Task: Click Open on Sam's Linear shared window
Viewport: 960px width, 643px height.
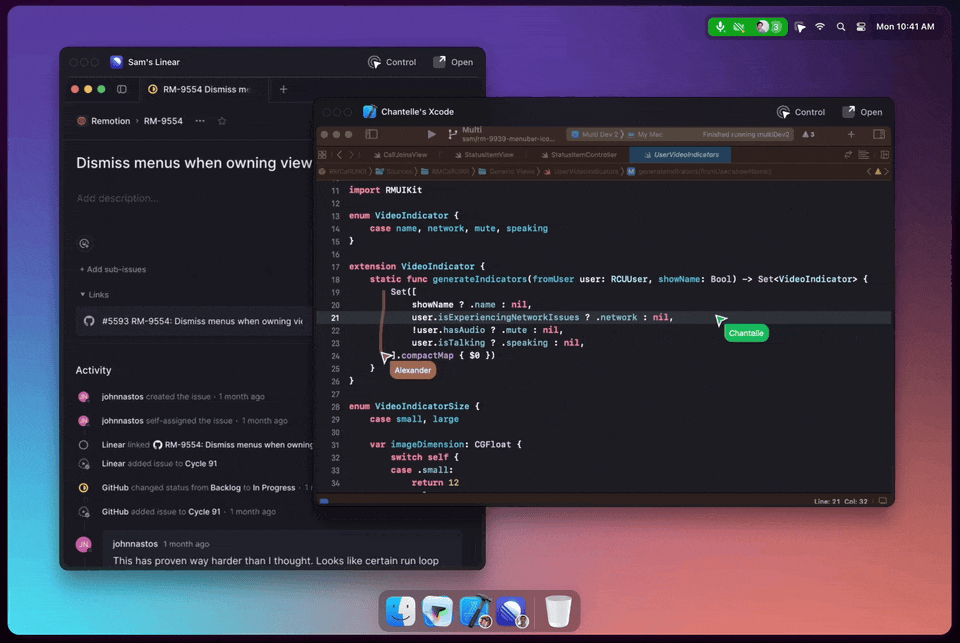Action: click(x=453, y=62)
